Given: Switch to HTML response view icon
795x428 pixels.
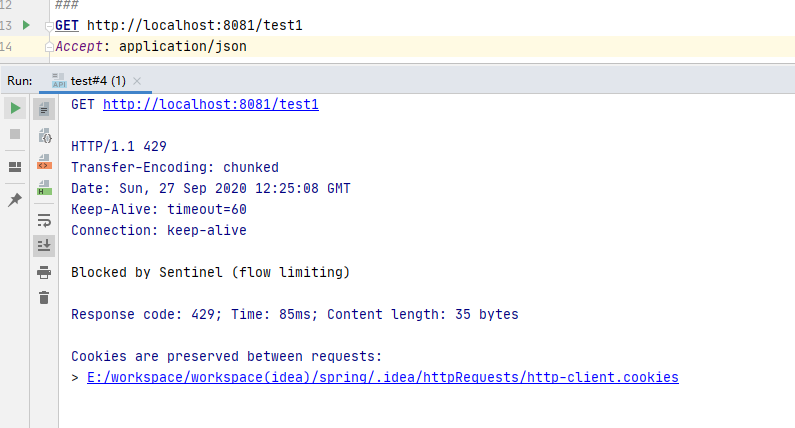Looking at the screenshot, I should click(x=44, y=187).
